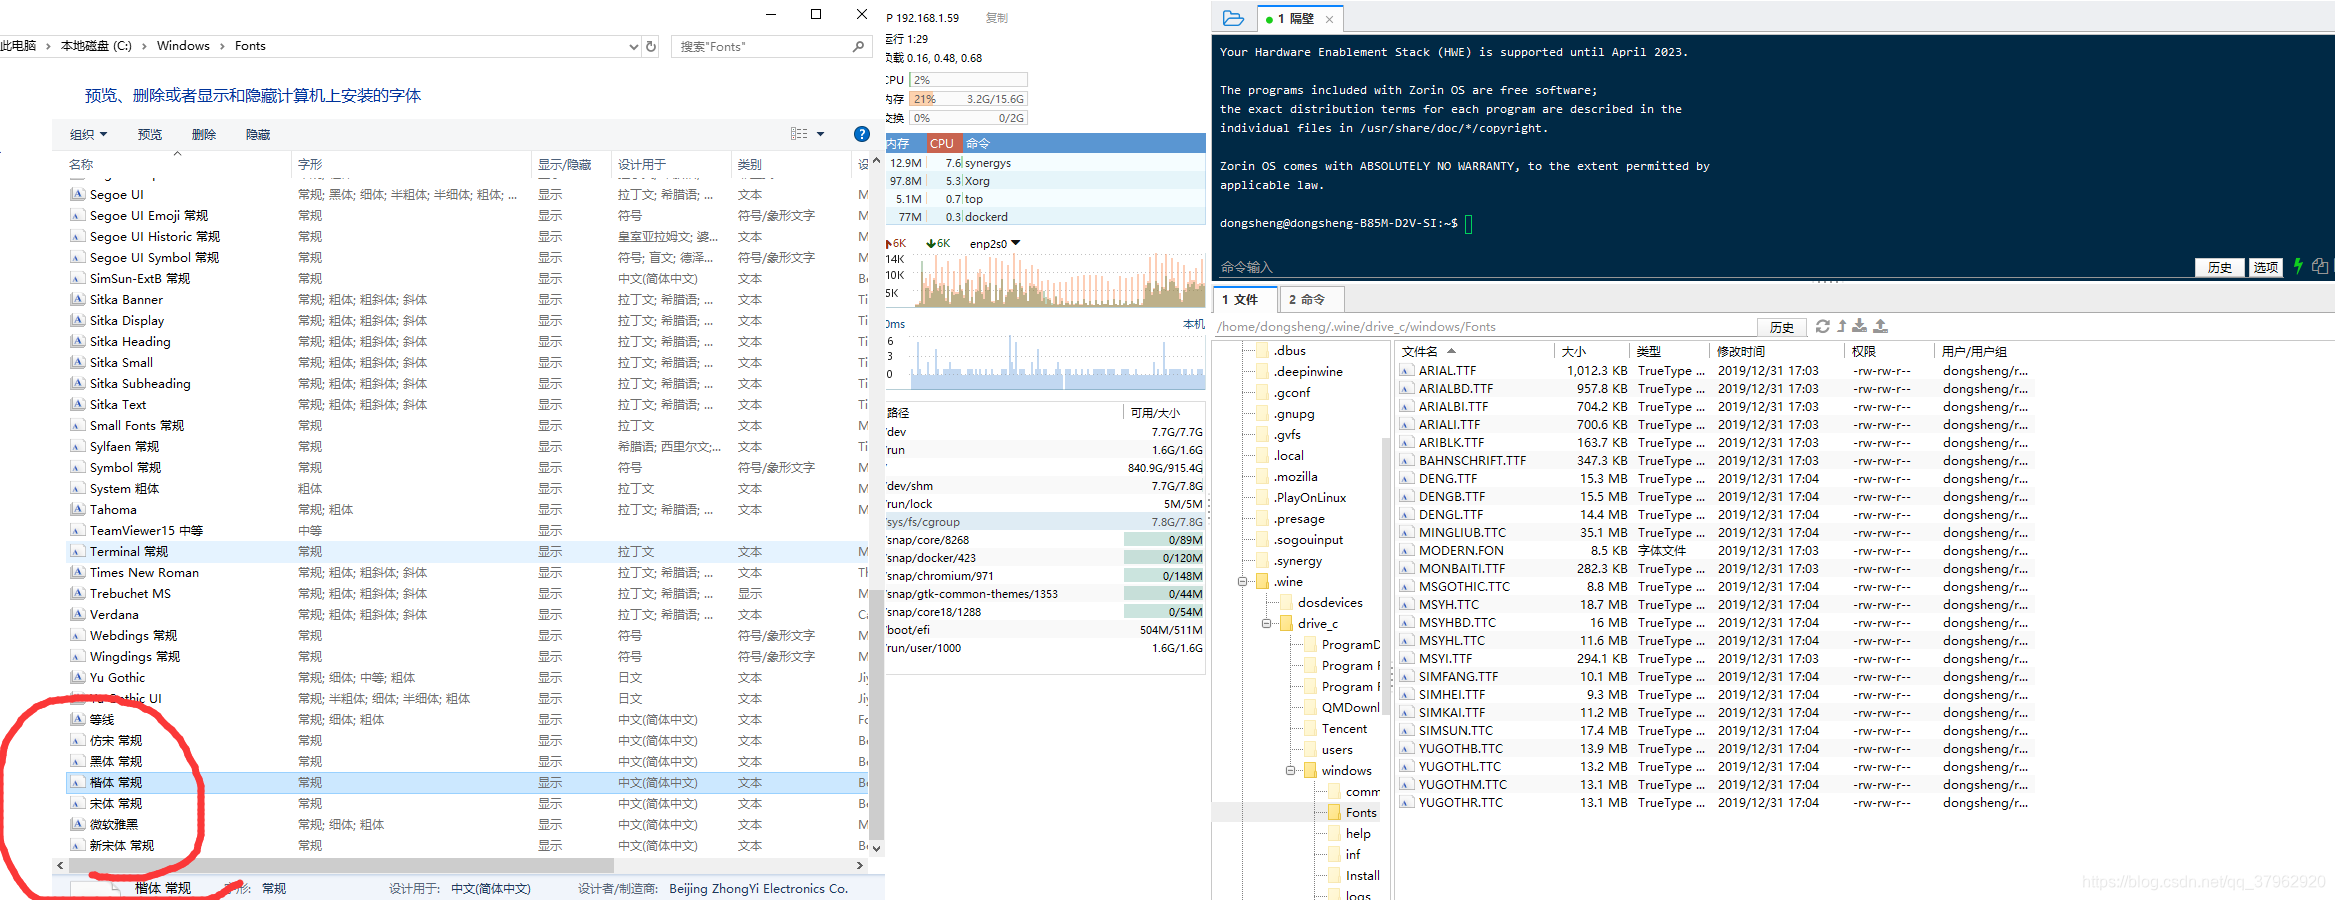Select the Fonts folder in the tree
The height and width of the screenshot is (900, 2335).
[1360, 812]
